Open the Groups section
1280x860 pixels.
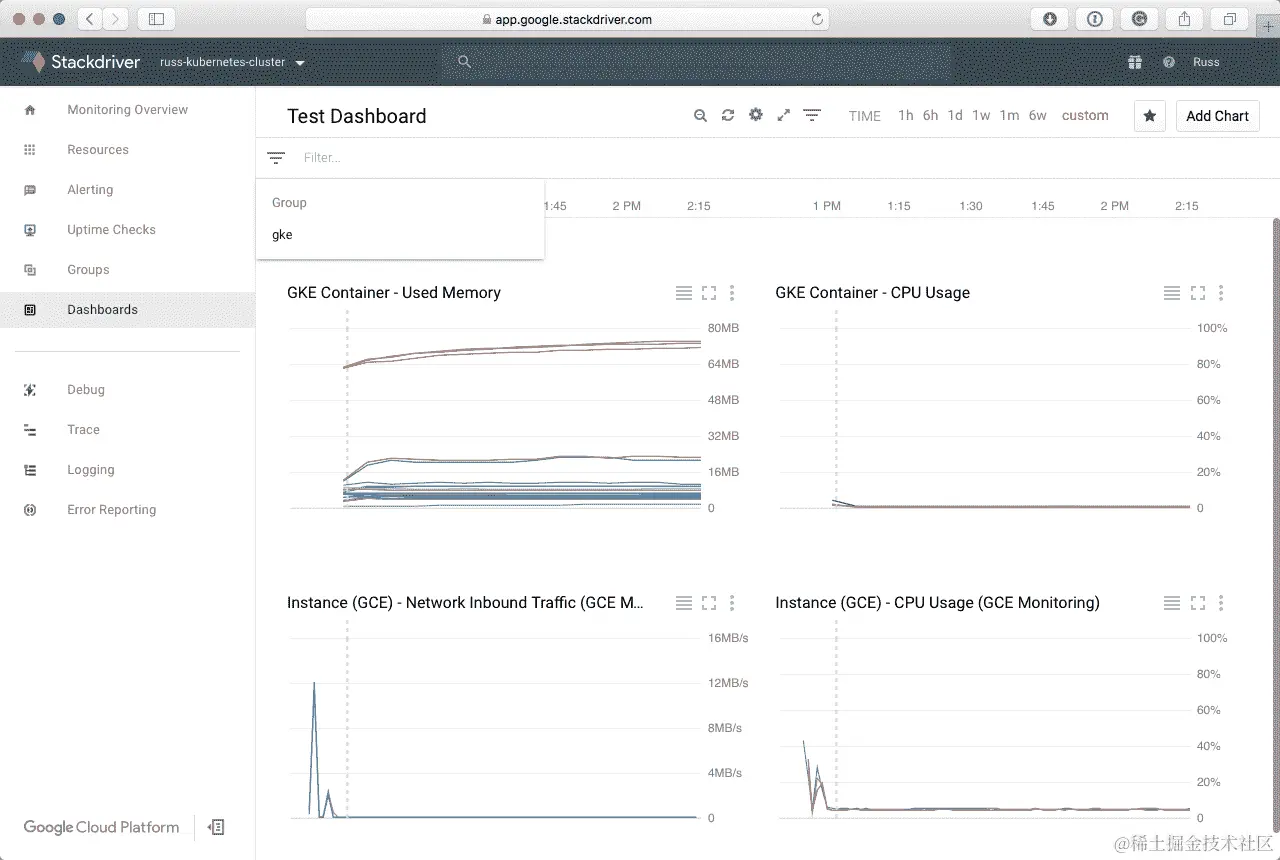click(88, 270)
